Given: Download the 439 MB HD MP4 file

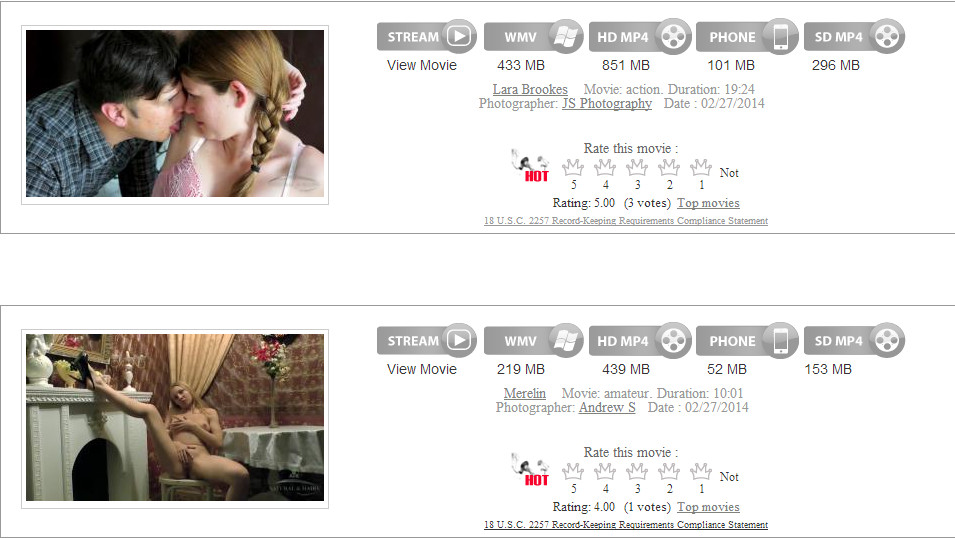Looking at the screenshot, I should tap(640, 341).
